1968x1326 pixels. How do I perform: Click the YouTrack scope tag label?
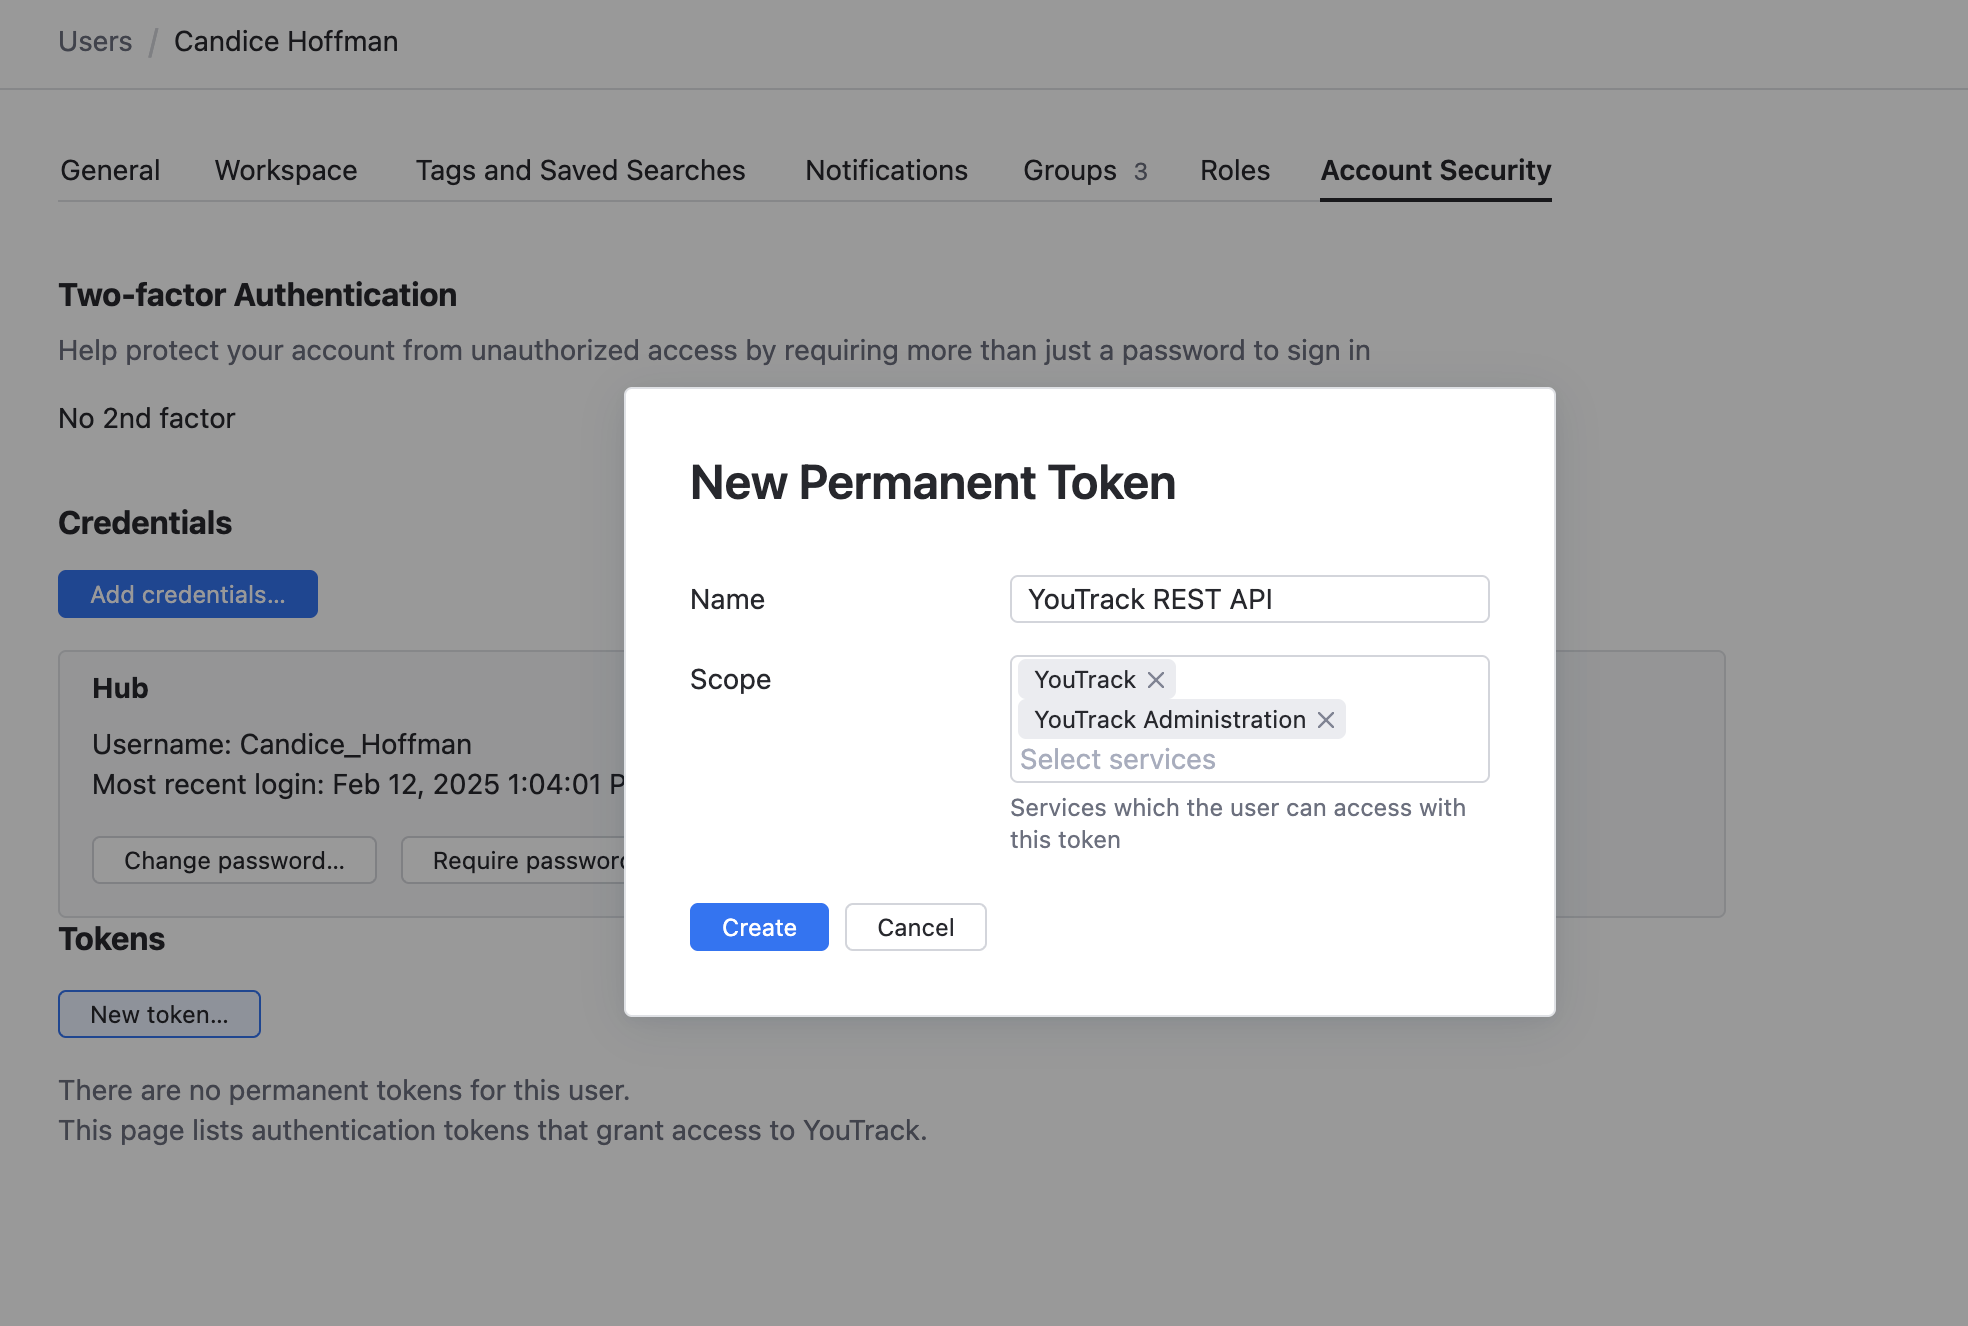1084,680
